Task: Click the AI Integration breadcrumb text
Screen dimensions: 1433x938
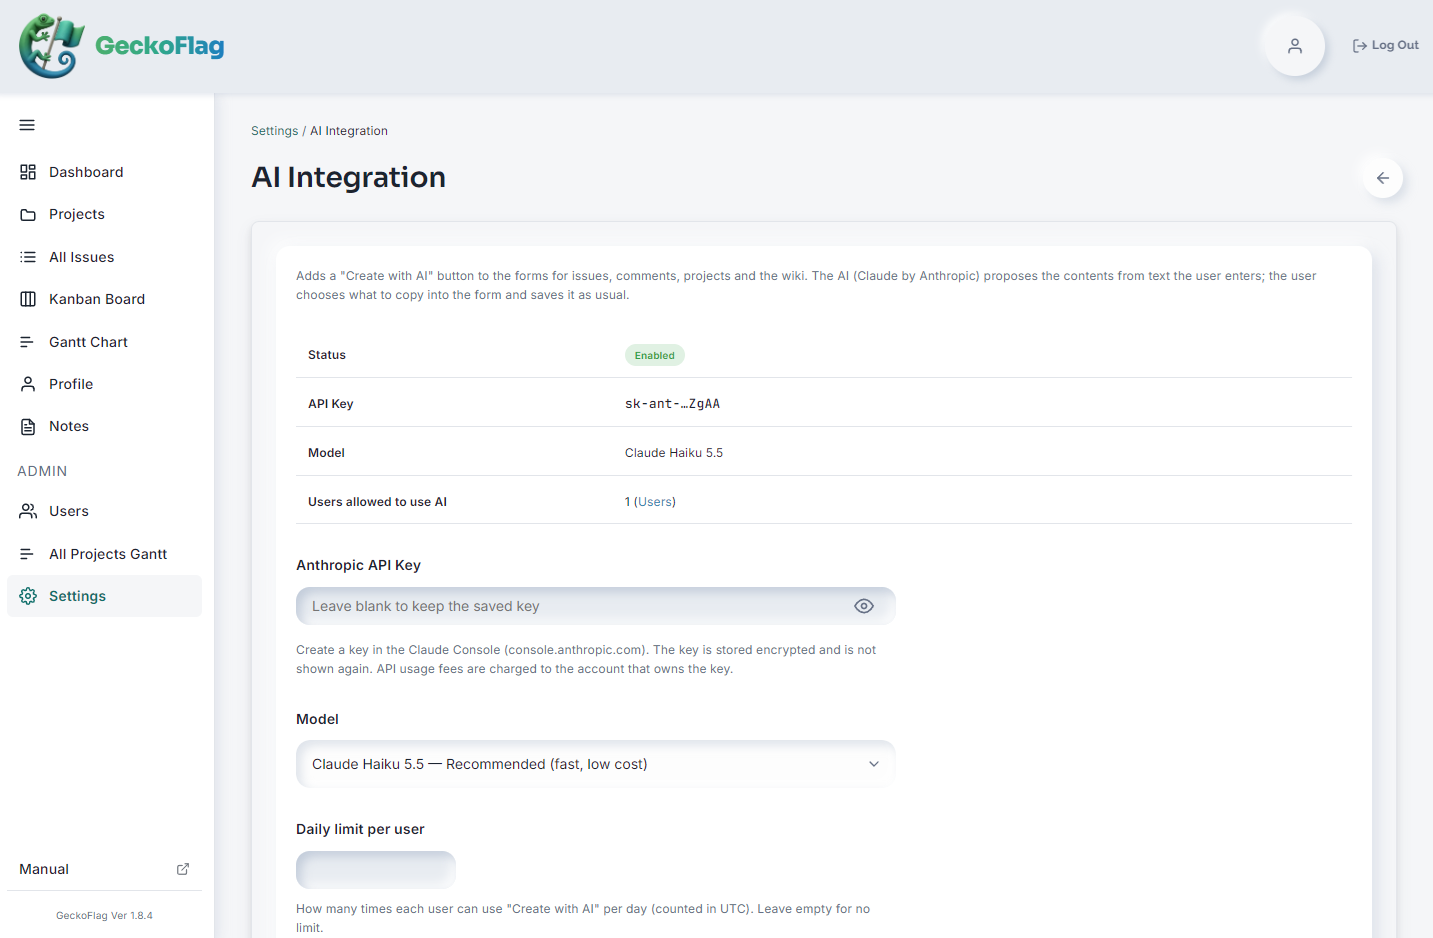Action: pyautogui.click(x=349, y=131)
